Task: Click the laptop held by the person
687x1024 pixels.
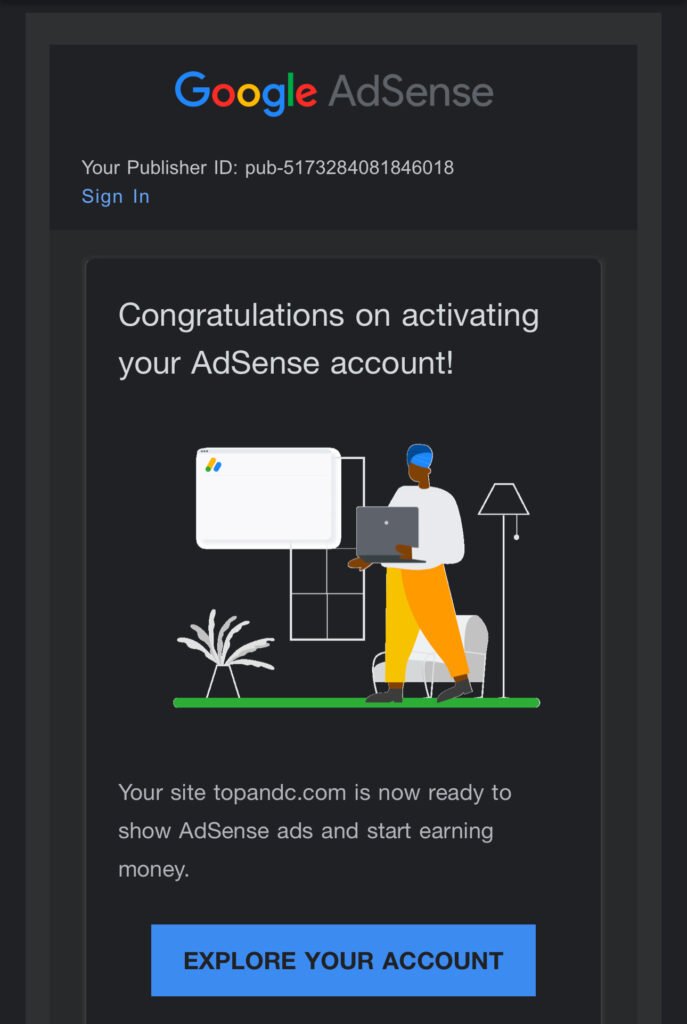Action: pos(387,533)
